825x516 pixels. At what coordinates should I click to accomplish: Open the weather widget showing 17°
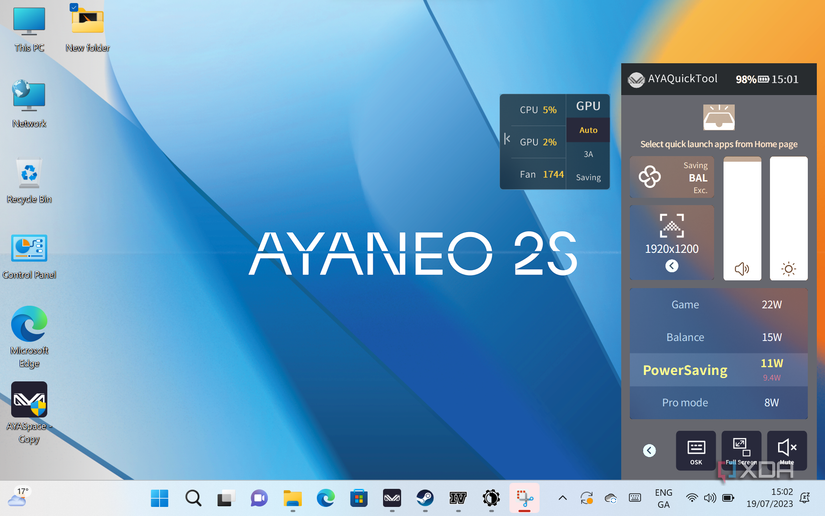tap(18, 497)
